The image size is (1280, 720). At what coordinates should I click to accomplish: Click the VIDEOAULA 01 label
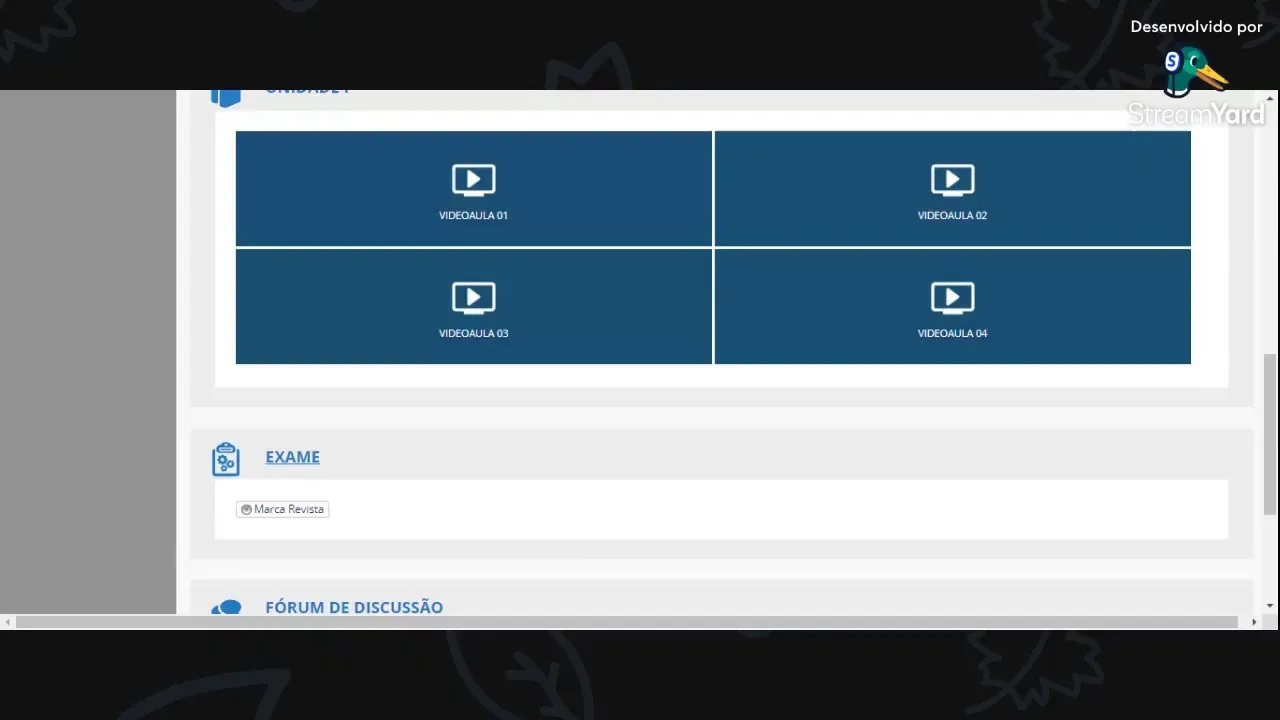(x=474, y=216)
